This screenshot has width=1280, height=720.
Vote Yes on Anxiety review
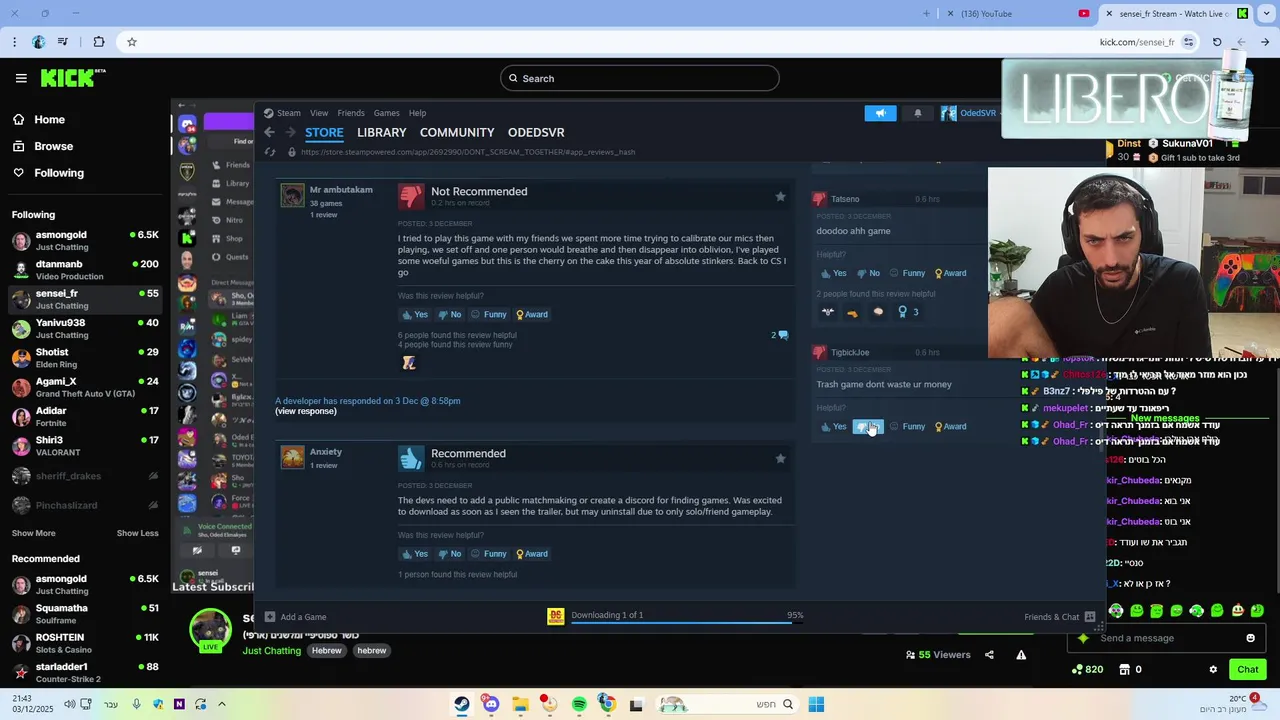(x=414, y=554)
